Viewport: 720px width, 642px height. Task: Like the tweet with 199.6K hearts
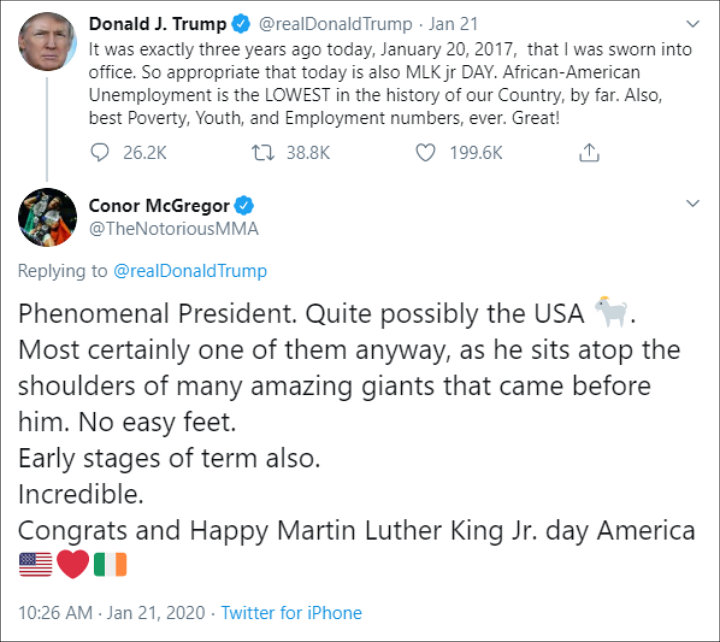[425, 152]
